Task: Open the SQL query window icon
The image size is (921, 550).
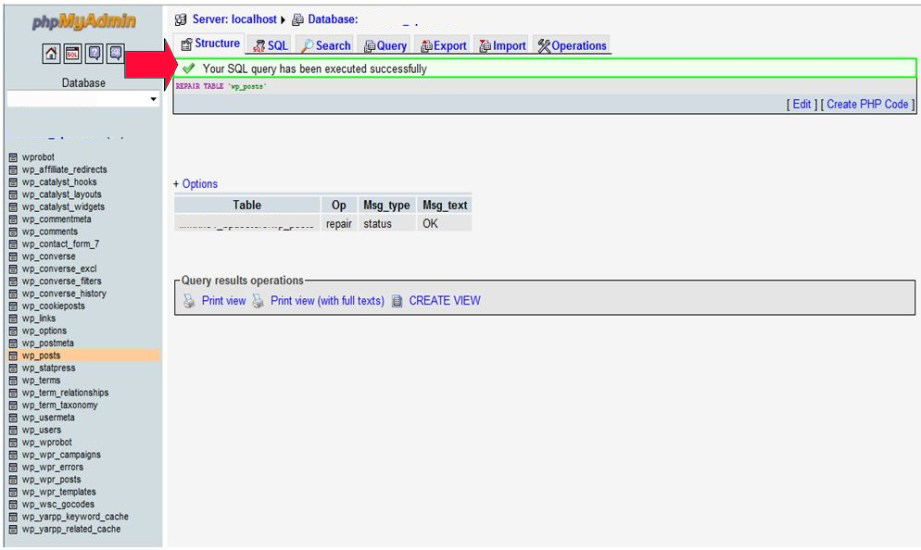Action: coord(73,55)
